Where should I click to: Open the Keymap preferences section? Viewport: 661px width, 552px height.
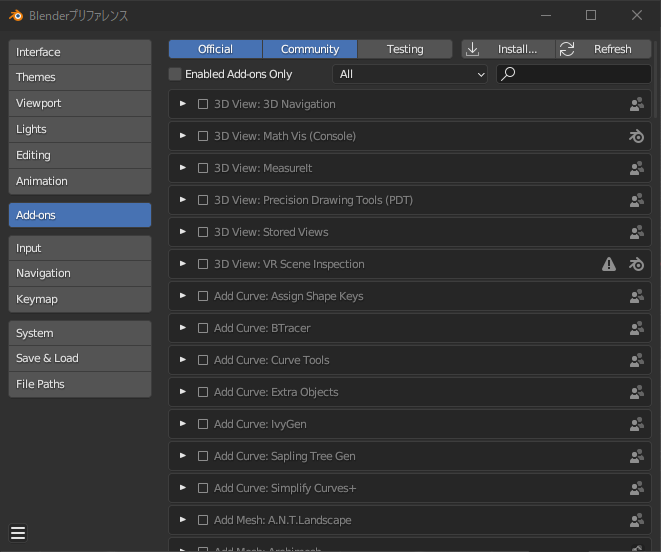point(80,299)
